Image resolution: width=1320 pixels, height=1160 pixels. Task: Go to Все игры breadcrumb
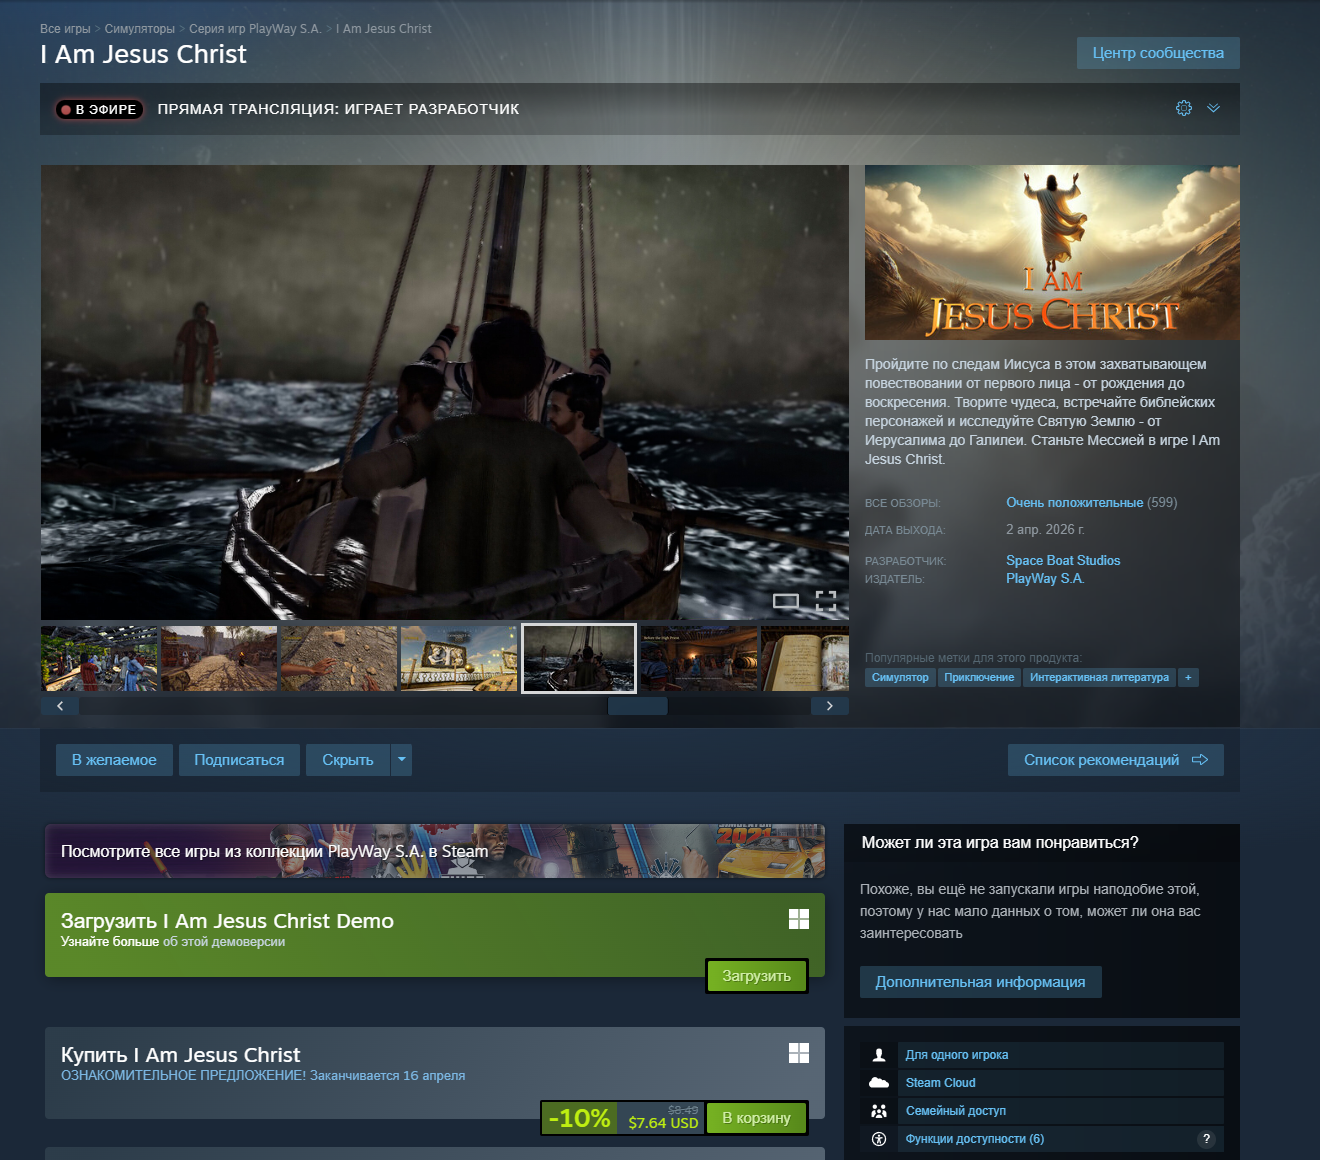point(65,29)
